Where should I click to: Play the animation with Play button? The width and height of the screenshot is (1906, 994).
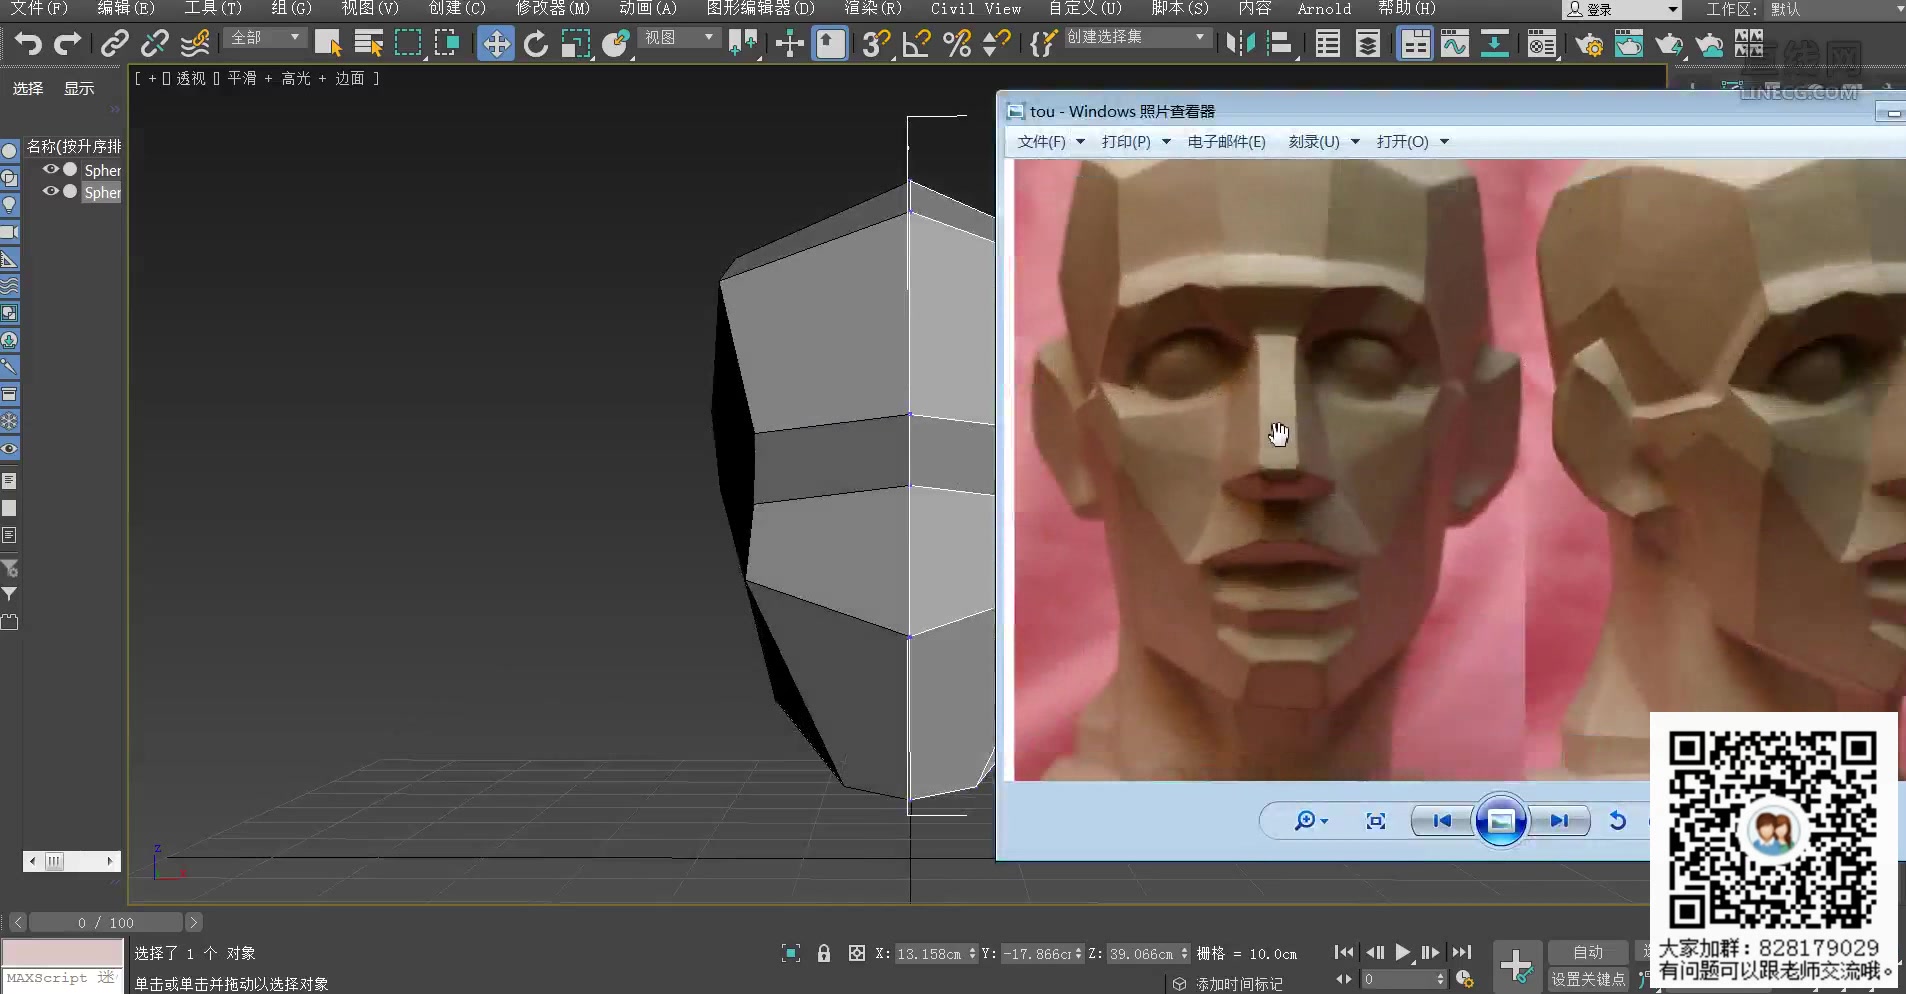point(1402,953)
